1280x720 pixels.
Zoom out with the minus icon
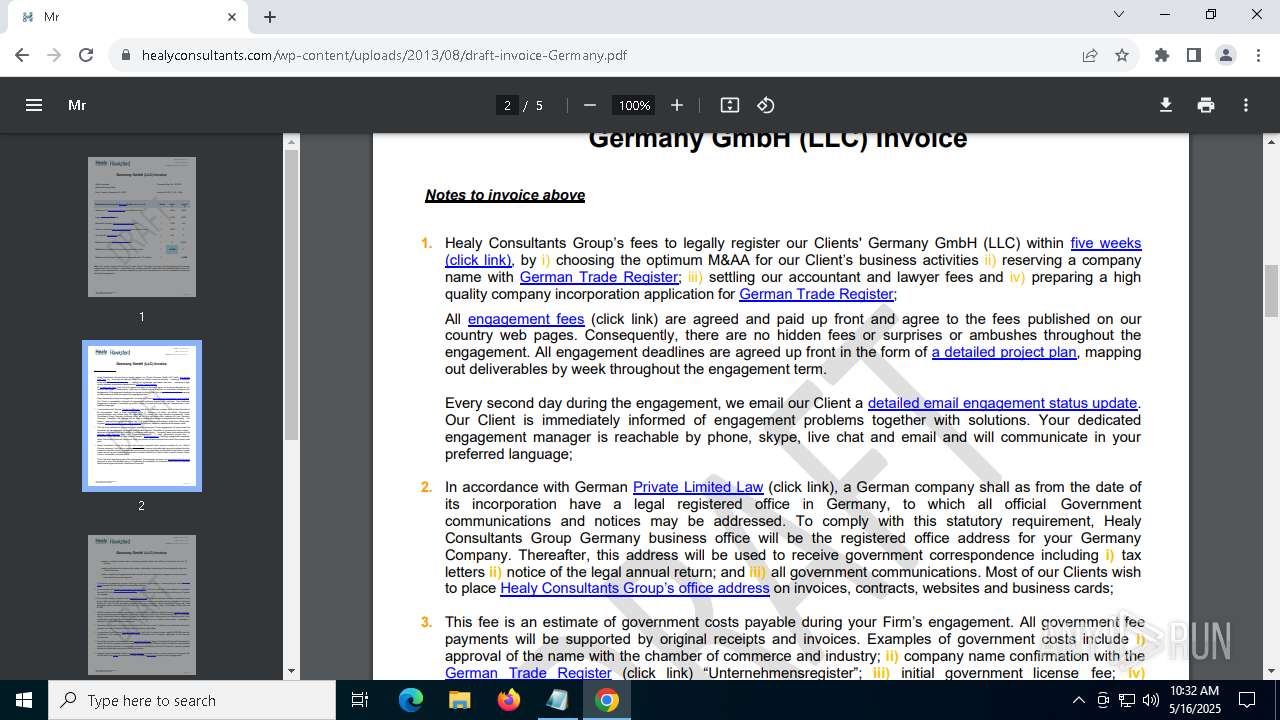click(x=590, y=105)
